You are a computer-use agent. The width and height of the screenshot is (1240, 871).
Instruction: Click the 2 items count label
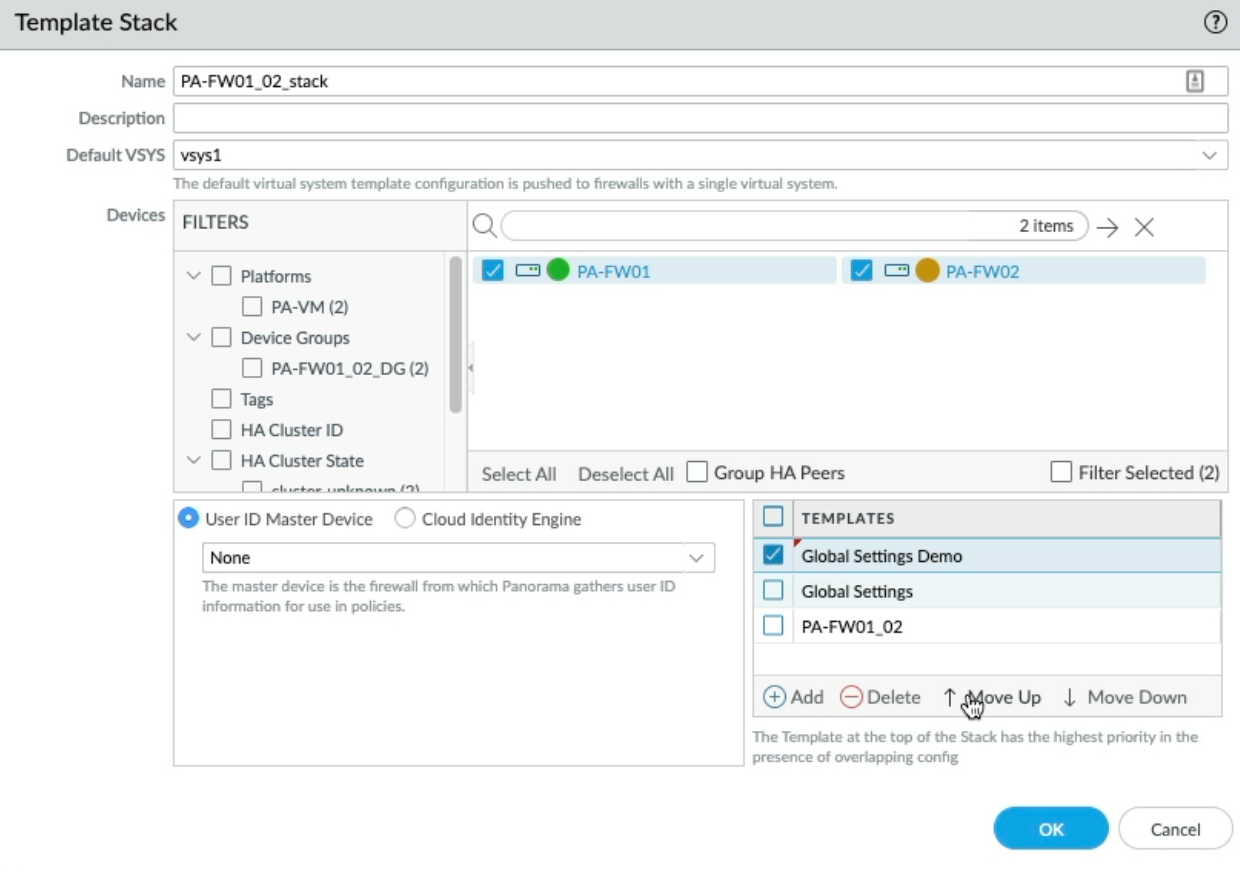[x=1046, y=226]
